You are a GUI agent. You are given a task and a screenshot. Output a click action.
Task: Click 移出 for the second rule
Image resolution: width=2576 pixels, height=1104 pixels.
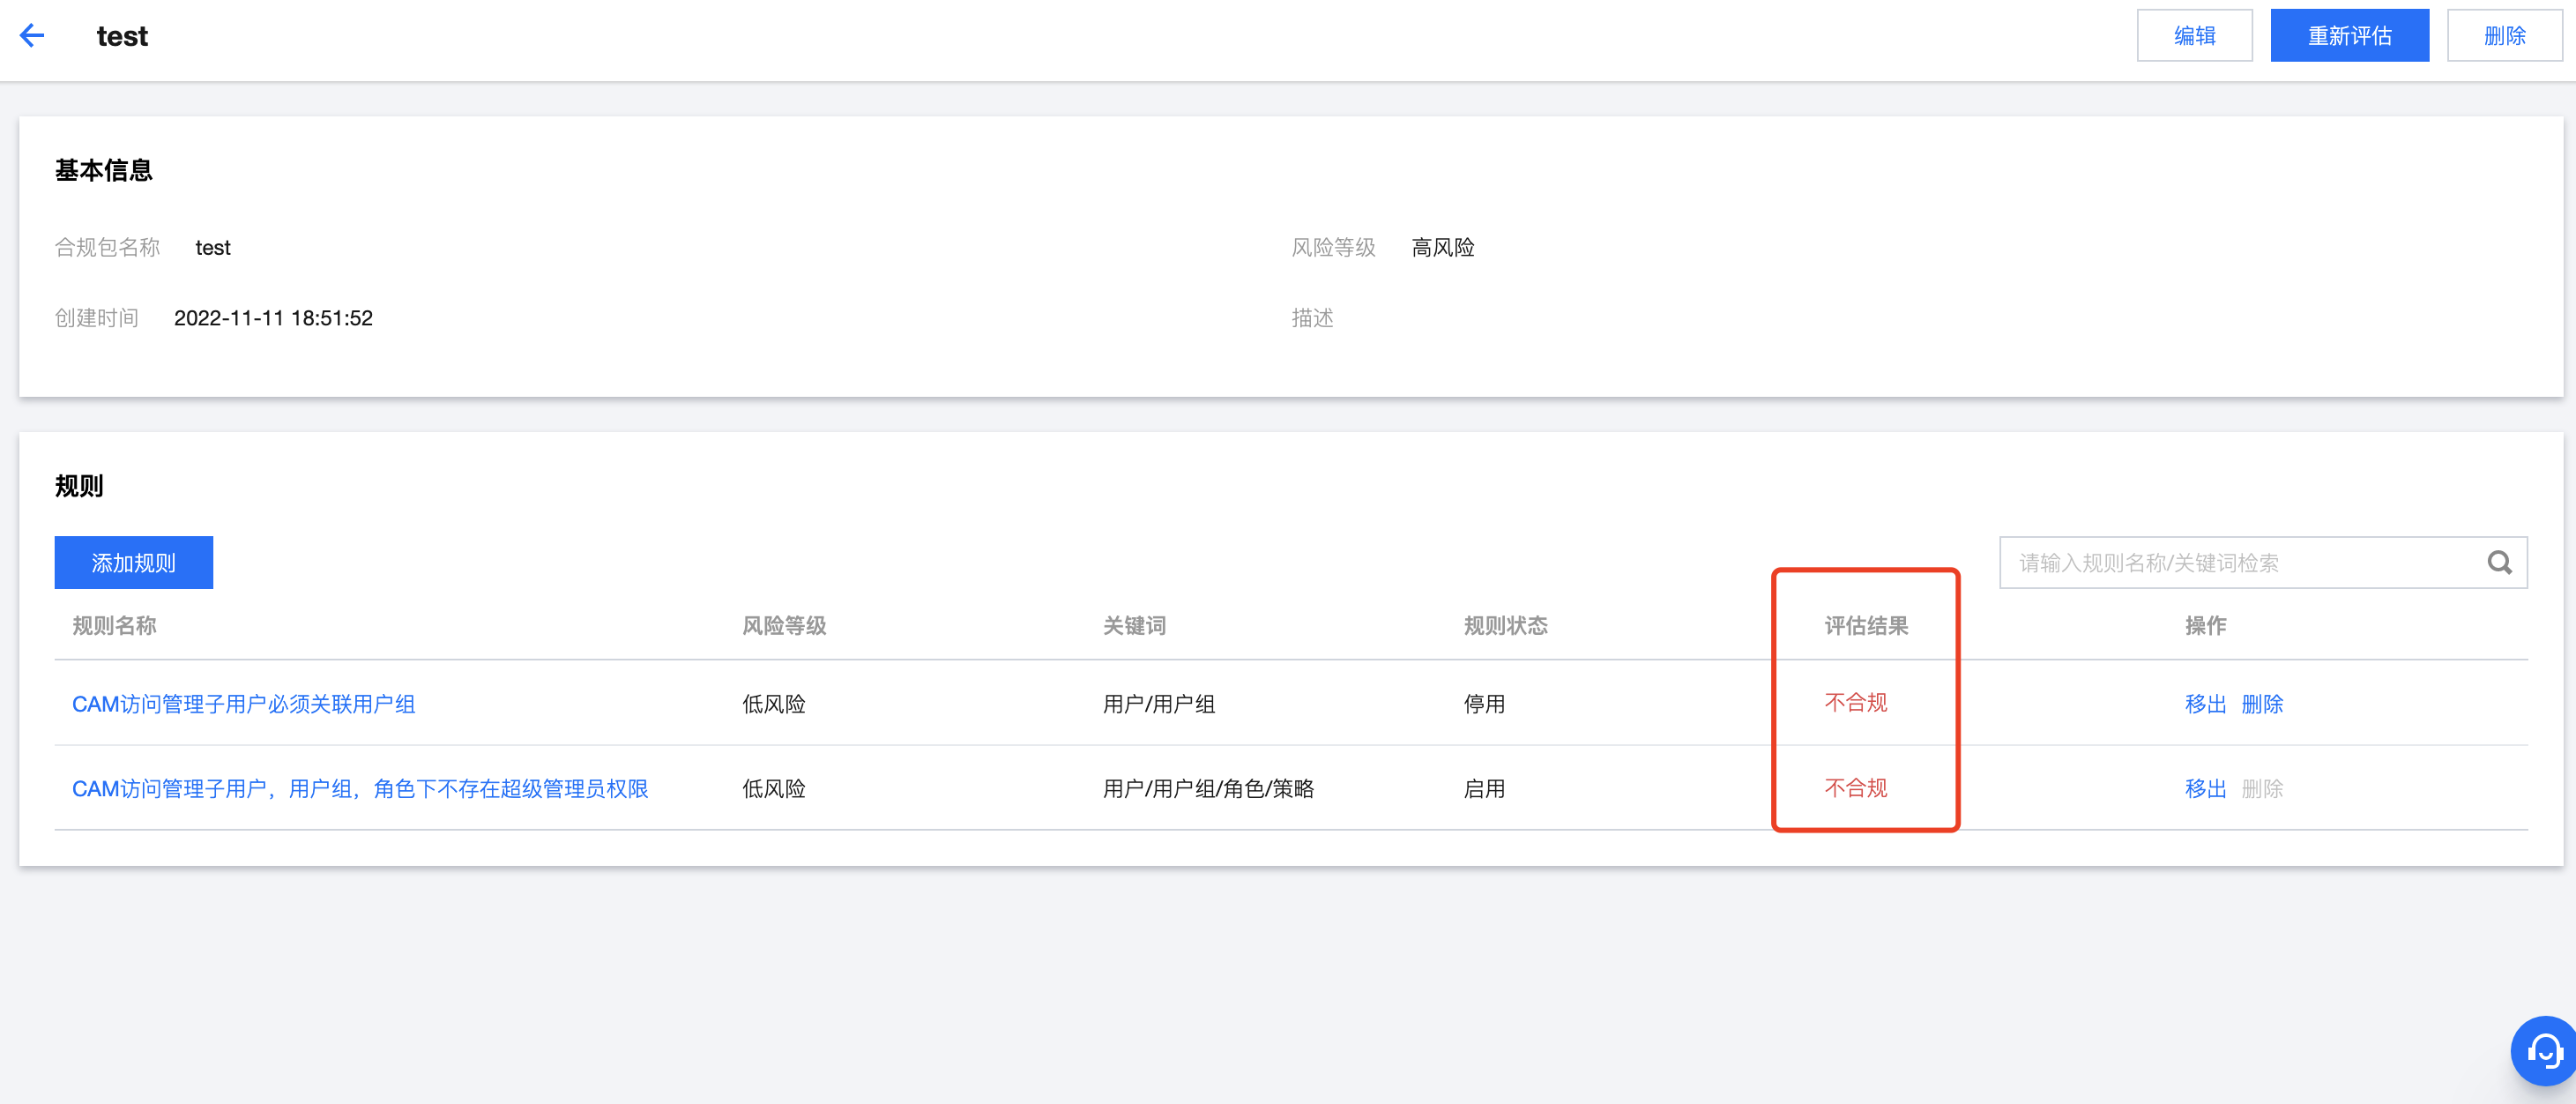click(x=2205, y=789)
